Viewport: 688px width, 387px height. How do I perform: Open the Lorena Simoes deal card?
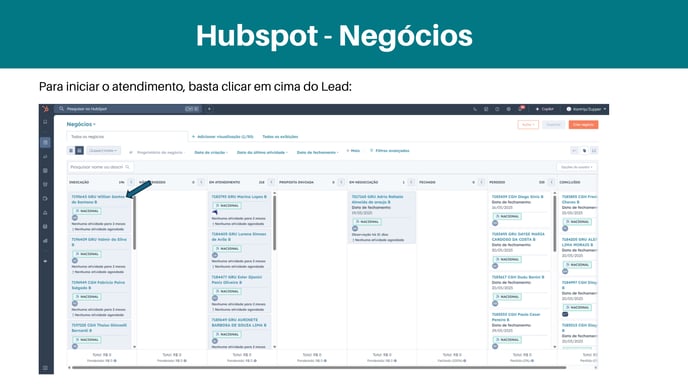(239, 237)
